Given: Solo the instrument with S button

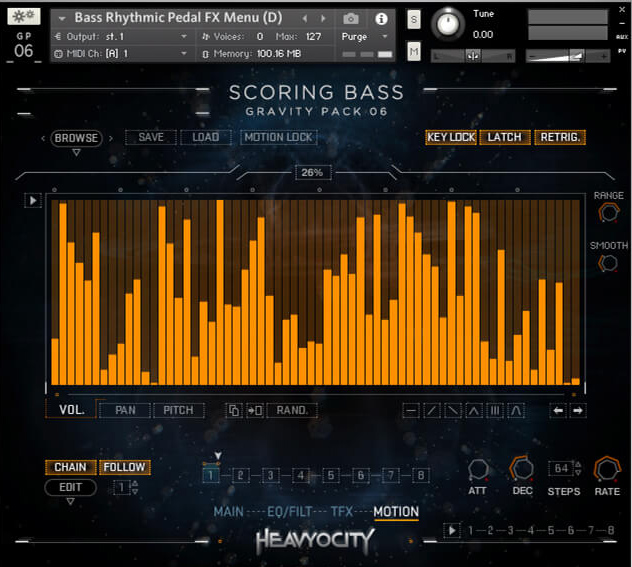Looking at the screenshot, I should coord(414,19).
